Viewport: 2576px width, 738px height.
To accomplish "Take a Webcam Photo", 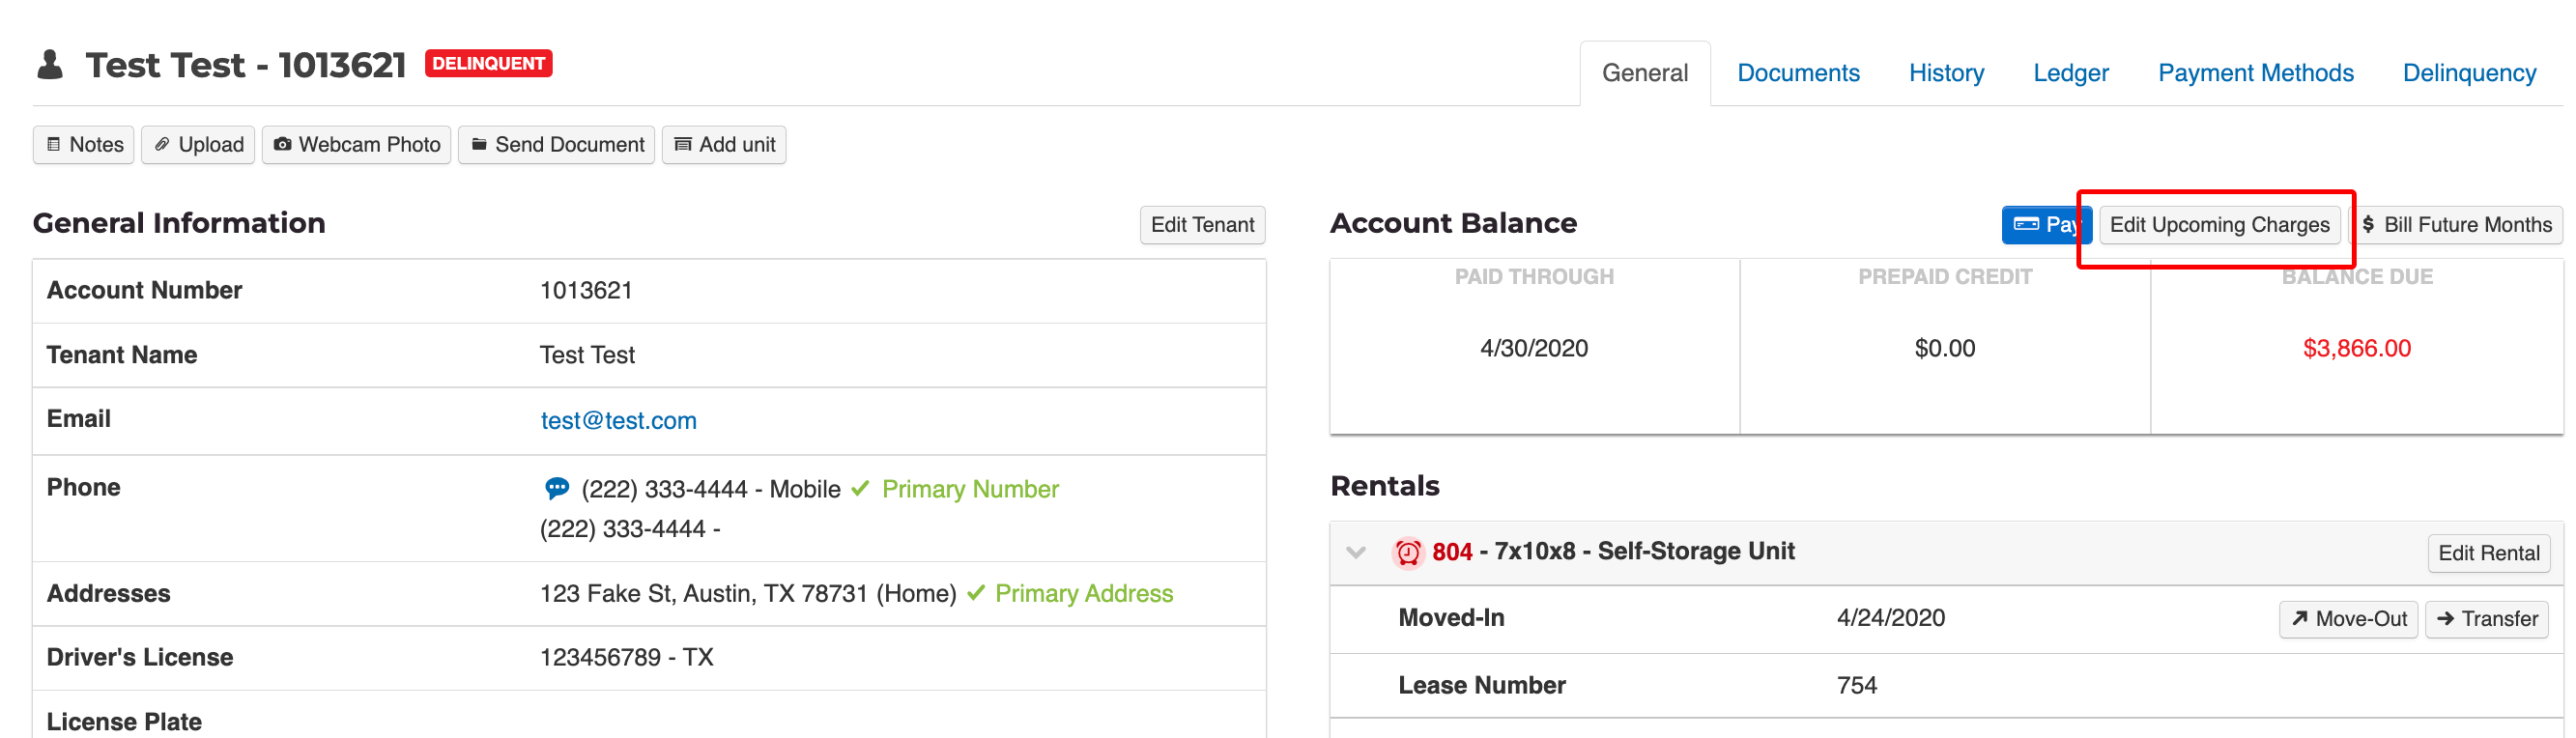I will pos(357,145).
